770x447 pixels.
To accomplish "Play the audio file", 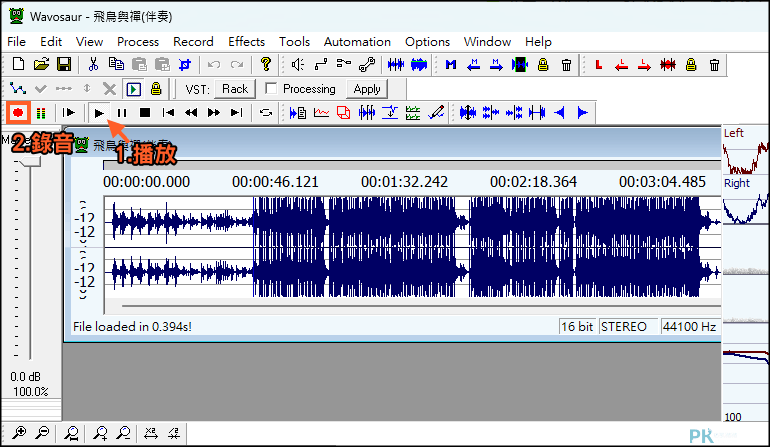I will [99, 113].
